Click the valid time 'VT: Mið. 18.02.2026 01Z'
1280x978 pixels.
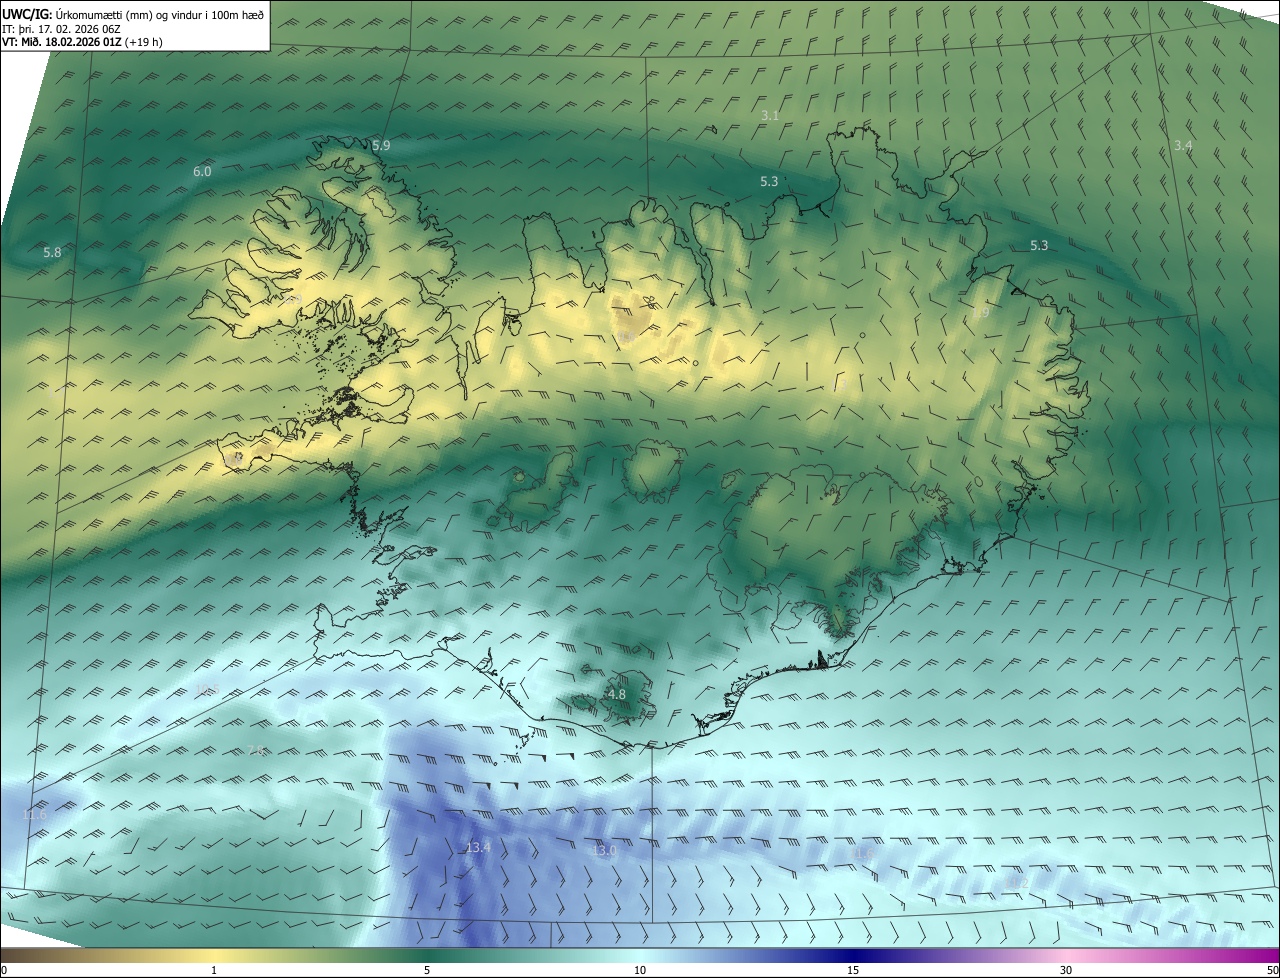coord(62,42)
